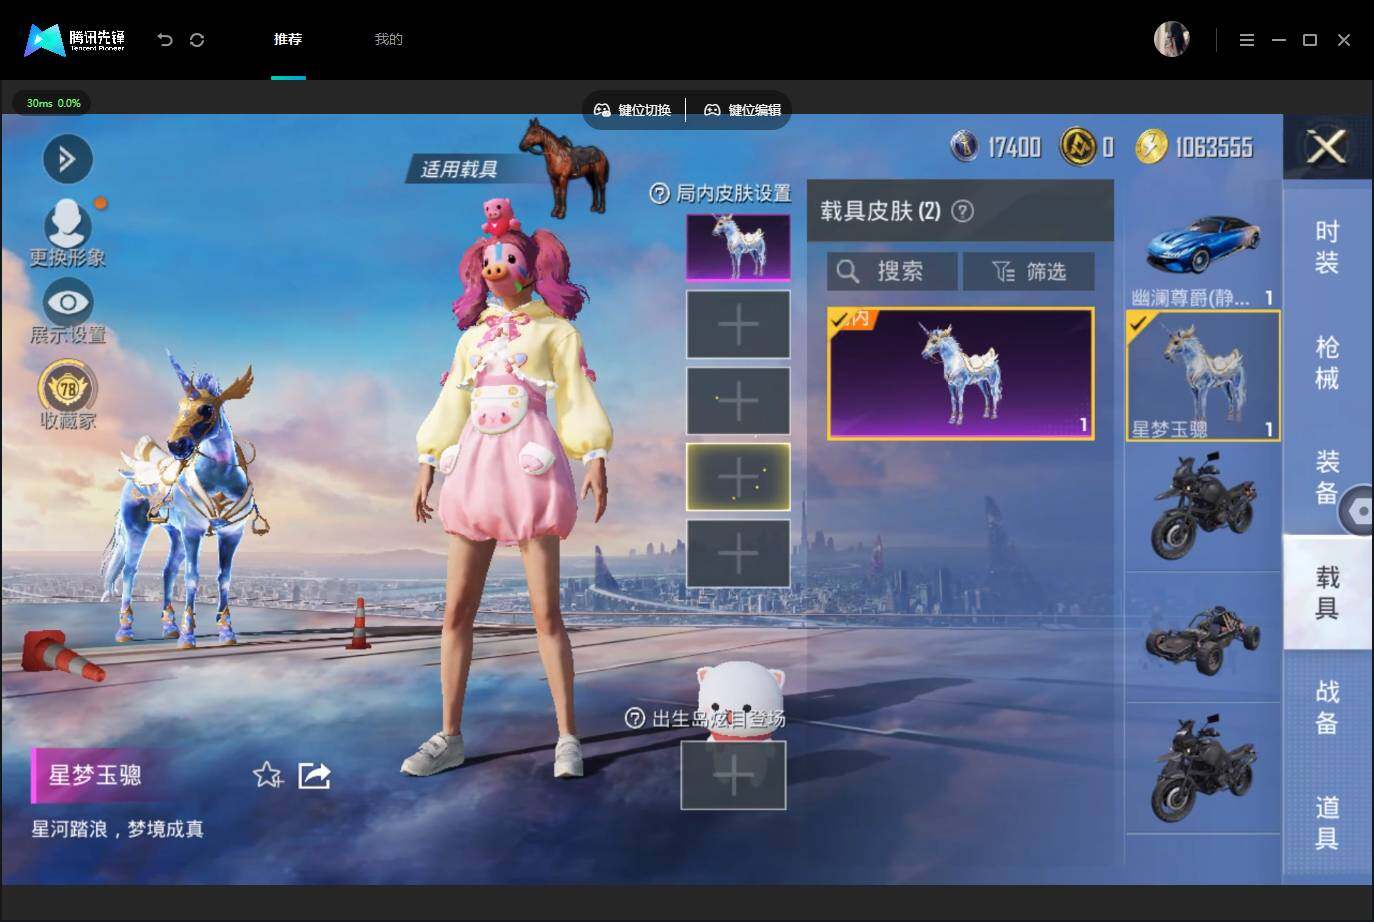Select the purple unicorn skin card
The height and width of the screenshot is (922, 1374).
click(x=960, y=373)
